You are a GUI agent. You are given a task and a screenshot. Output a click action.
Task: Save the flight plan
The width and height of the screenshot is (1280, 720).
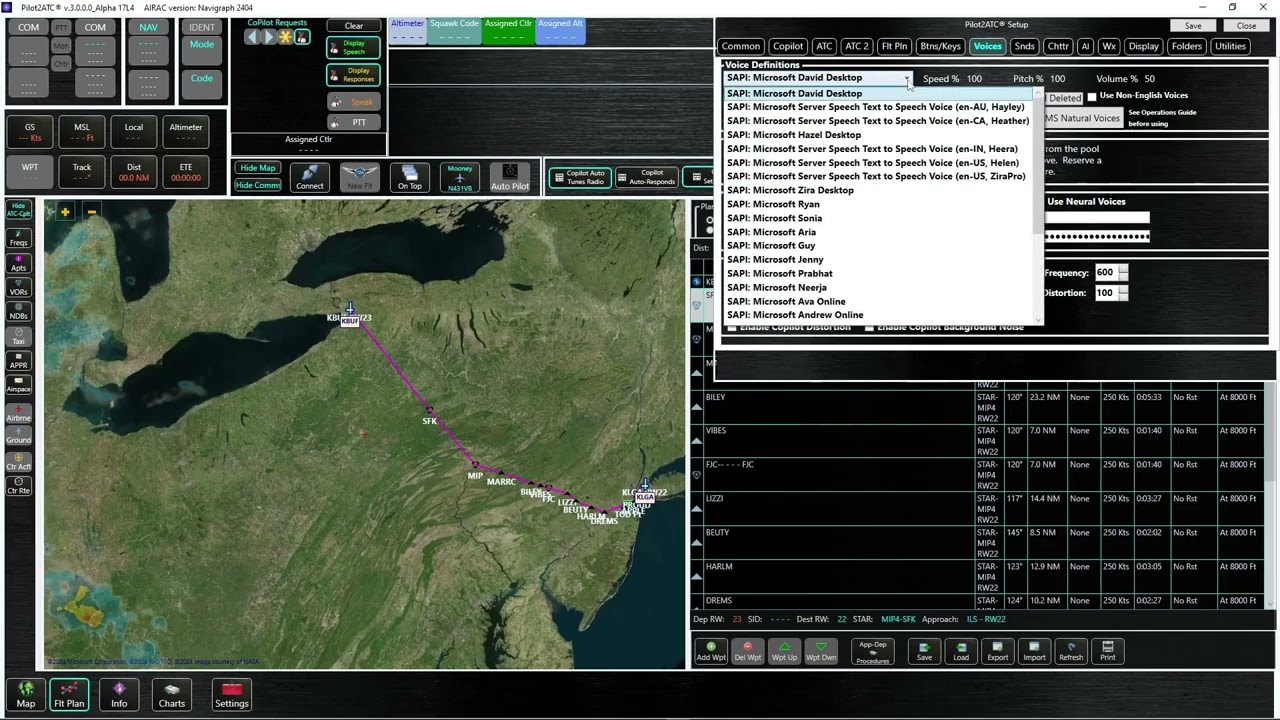tap(925, 651)
